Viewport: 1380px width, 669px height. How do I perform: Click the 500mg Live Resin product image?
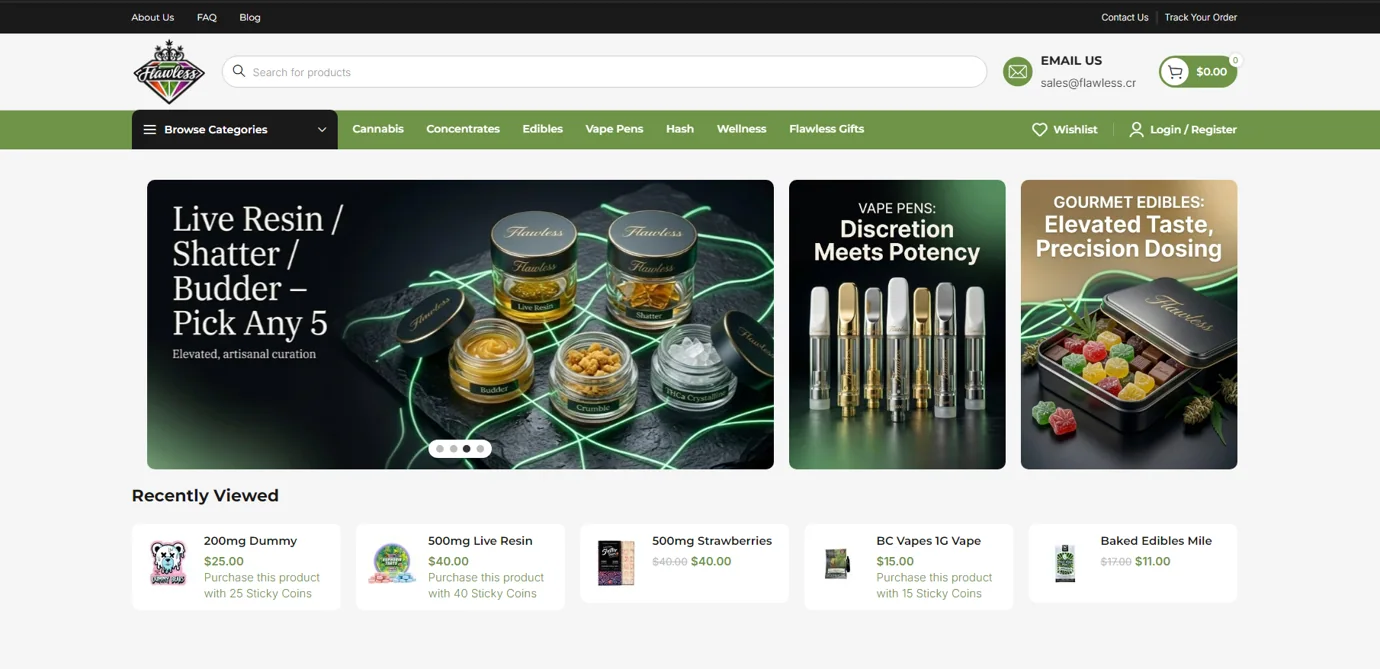coord(392,563)
